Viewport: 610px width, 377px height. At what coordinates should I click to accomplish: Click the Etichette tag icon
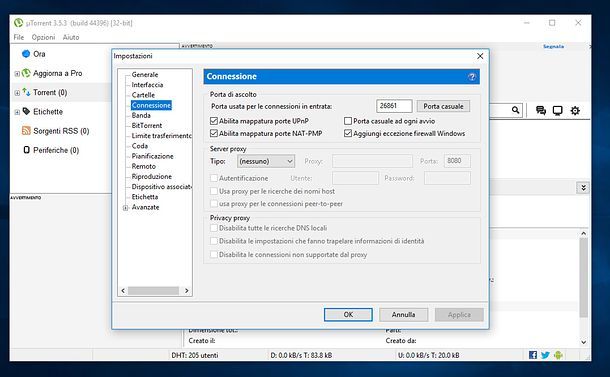point(26,111)
